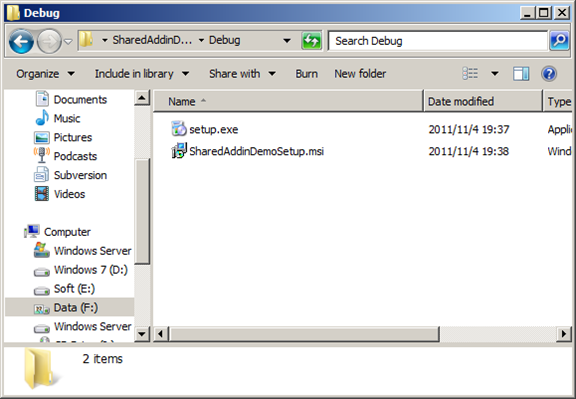This screenshot has width=576, height=399.
Task: Expand the arrow before Debug in path
Action: click(201, 40)
